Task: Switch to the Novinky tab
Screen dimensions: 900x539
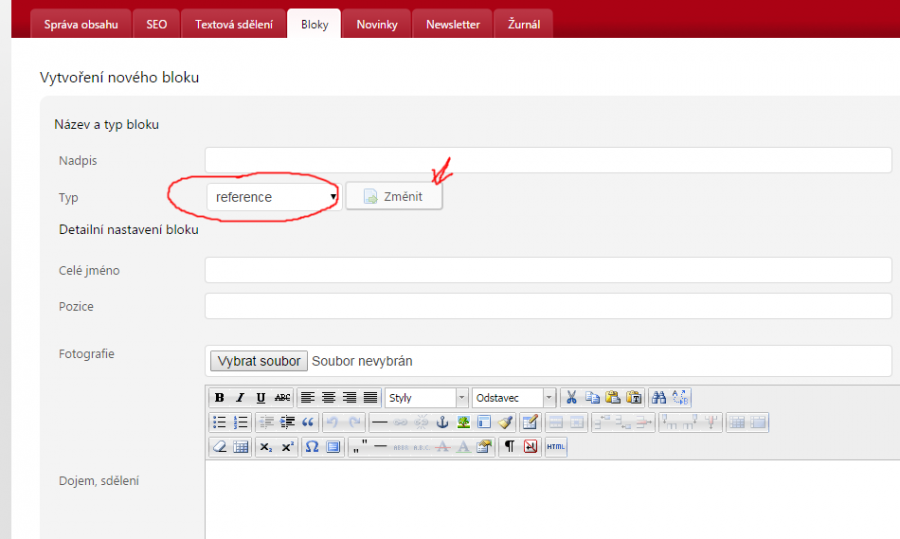Action: 376,24
